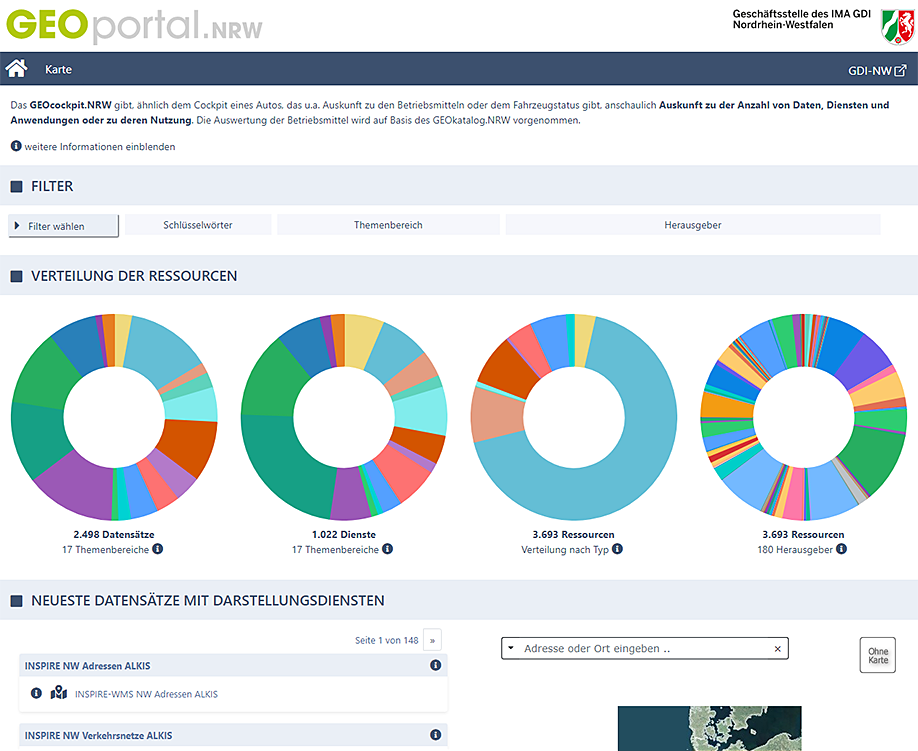The width and height of the screenshot is (918, 751).
Task: Click the info icon beside Datensätze '17 Themenbereiche'
Action: pyautogui.click(x=157, y=549)
